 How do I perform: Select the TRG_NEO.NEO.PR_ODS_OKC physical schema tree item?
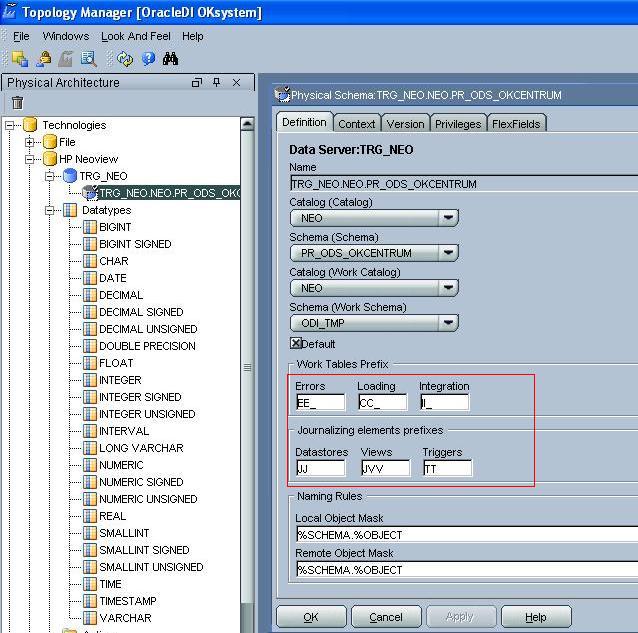(162, 193)
